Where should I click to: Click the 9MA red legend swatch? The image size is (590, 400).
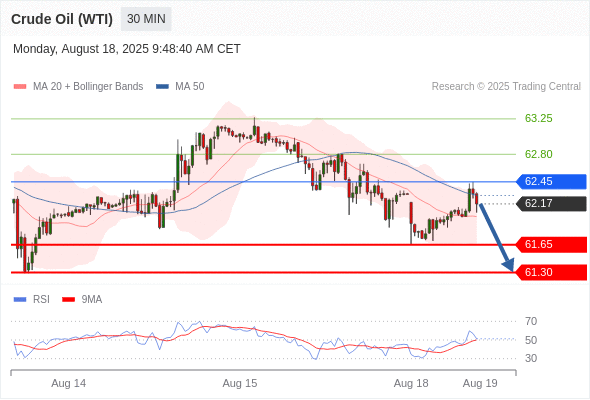click(68, 300)
